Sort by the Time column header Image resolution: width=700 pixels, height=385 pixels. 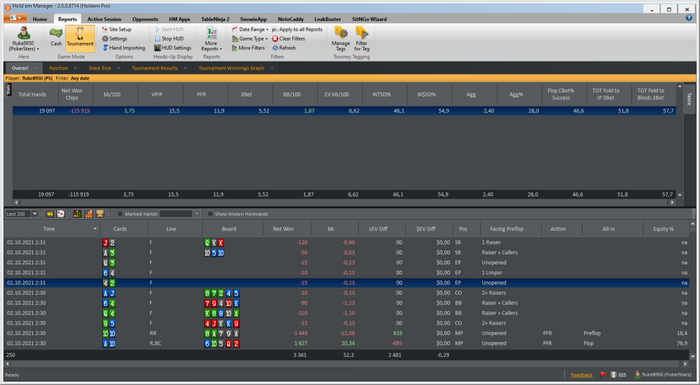(49, 229)
